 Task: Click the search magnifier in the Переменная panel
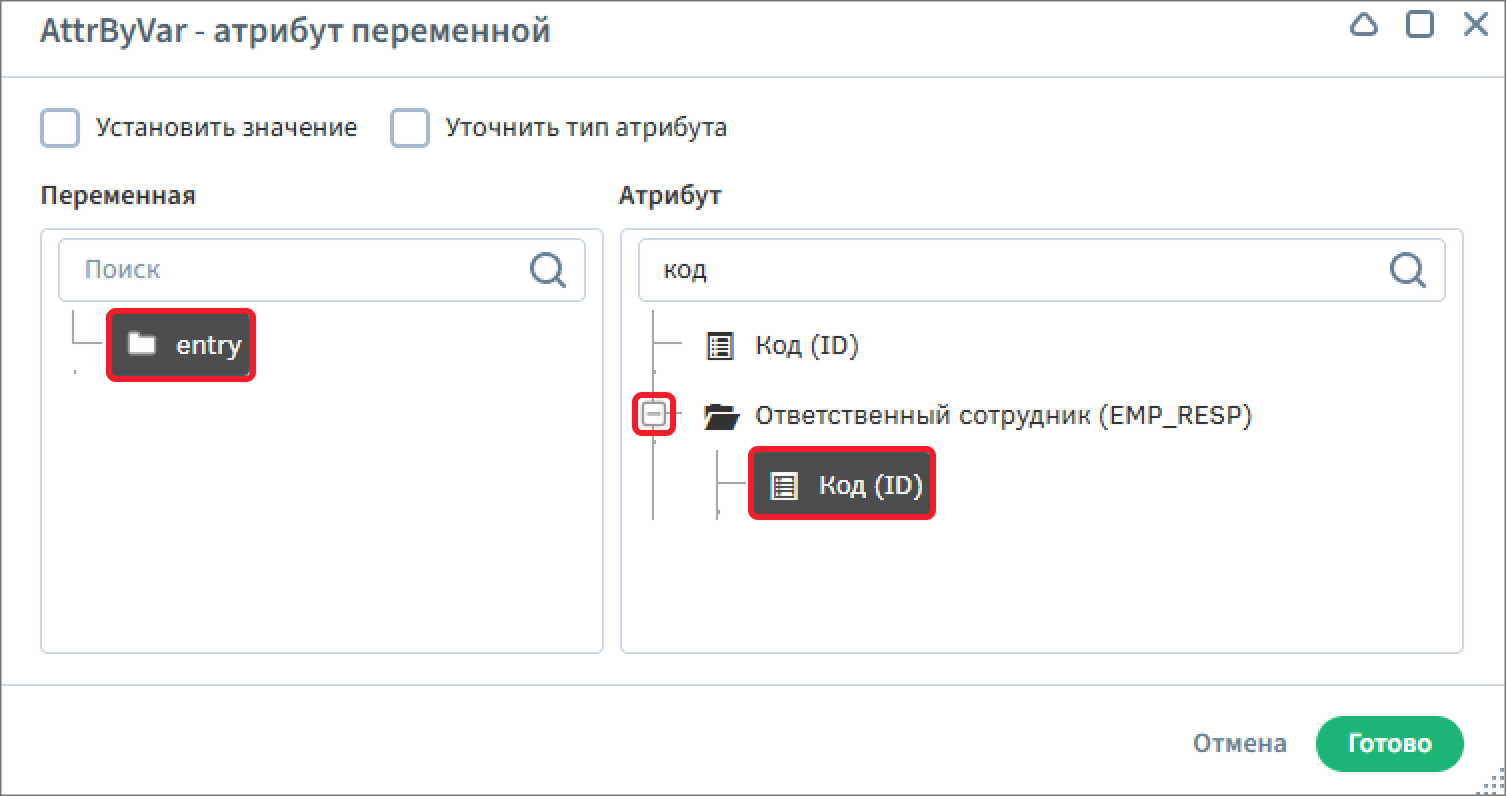[x=547, y=269]
